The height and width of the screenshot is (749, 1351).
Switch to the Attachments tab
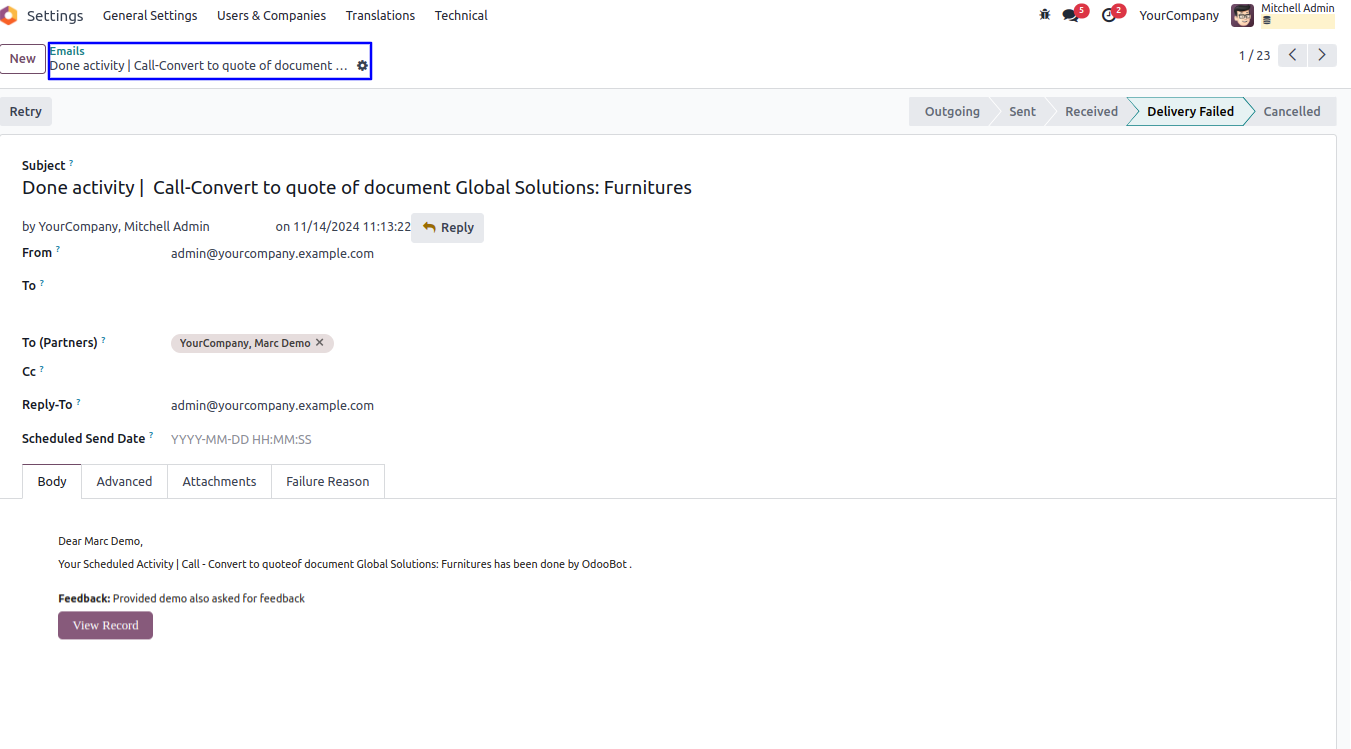pos(219,481)
